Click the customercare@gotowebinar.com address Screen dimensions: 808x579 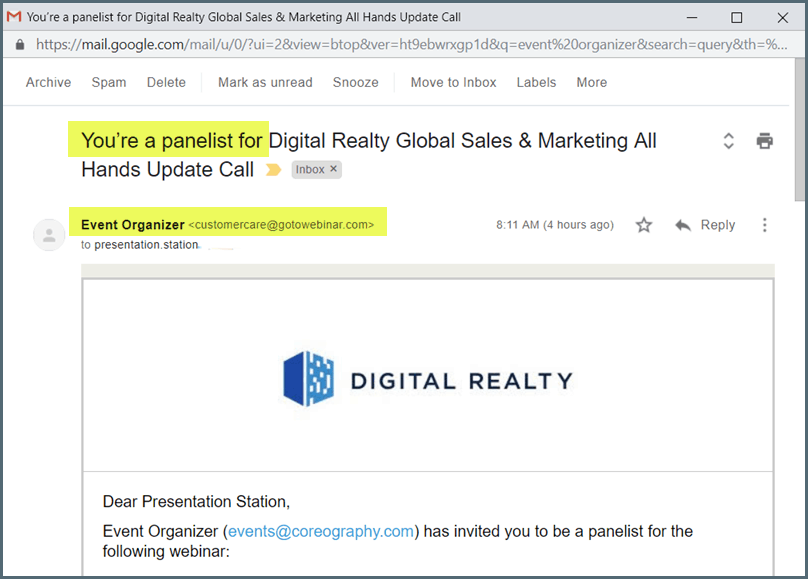click(x=281, y=225)
